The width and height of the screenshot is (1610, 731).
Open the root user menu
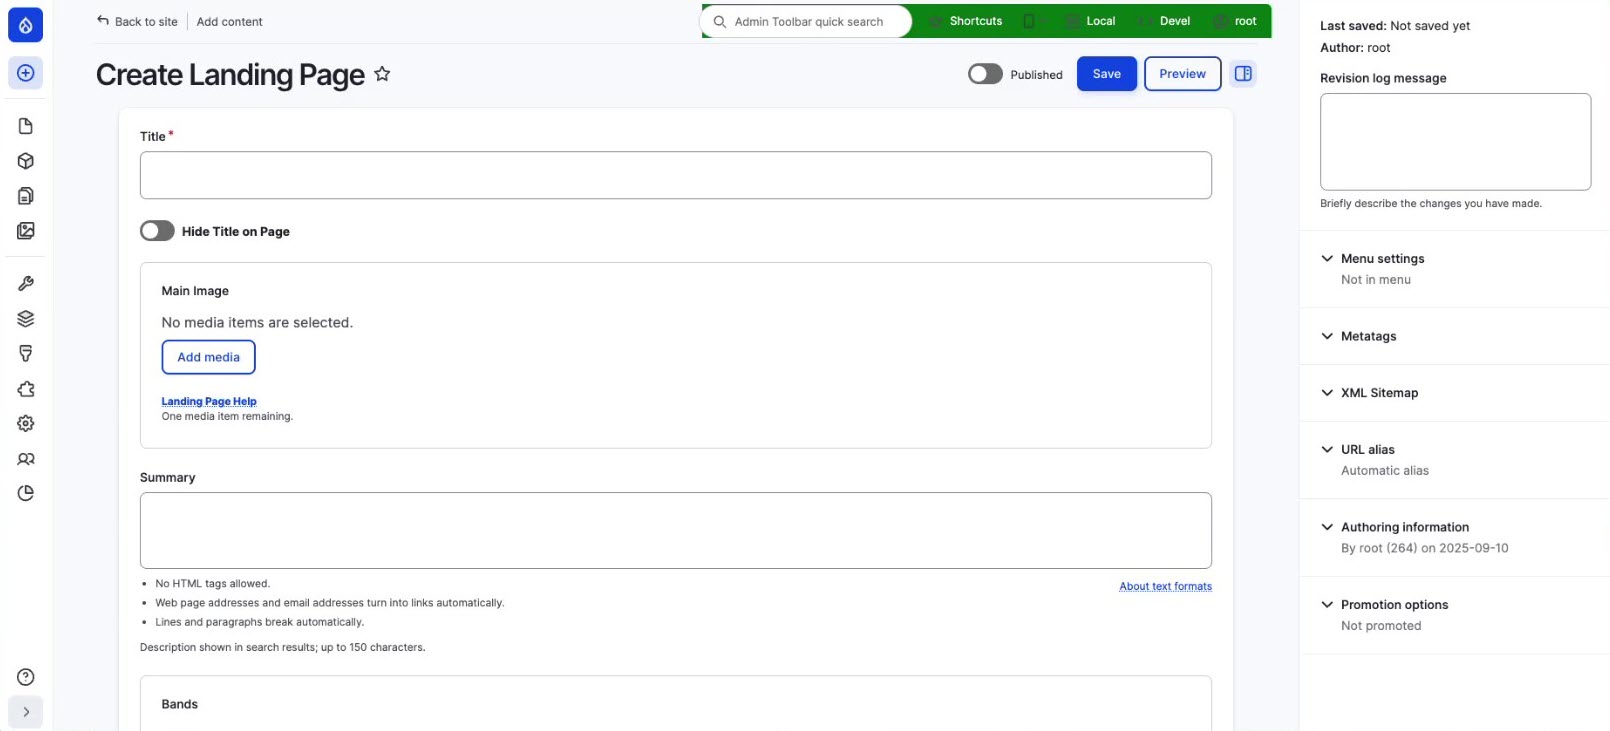[x=1236, y=21]
